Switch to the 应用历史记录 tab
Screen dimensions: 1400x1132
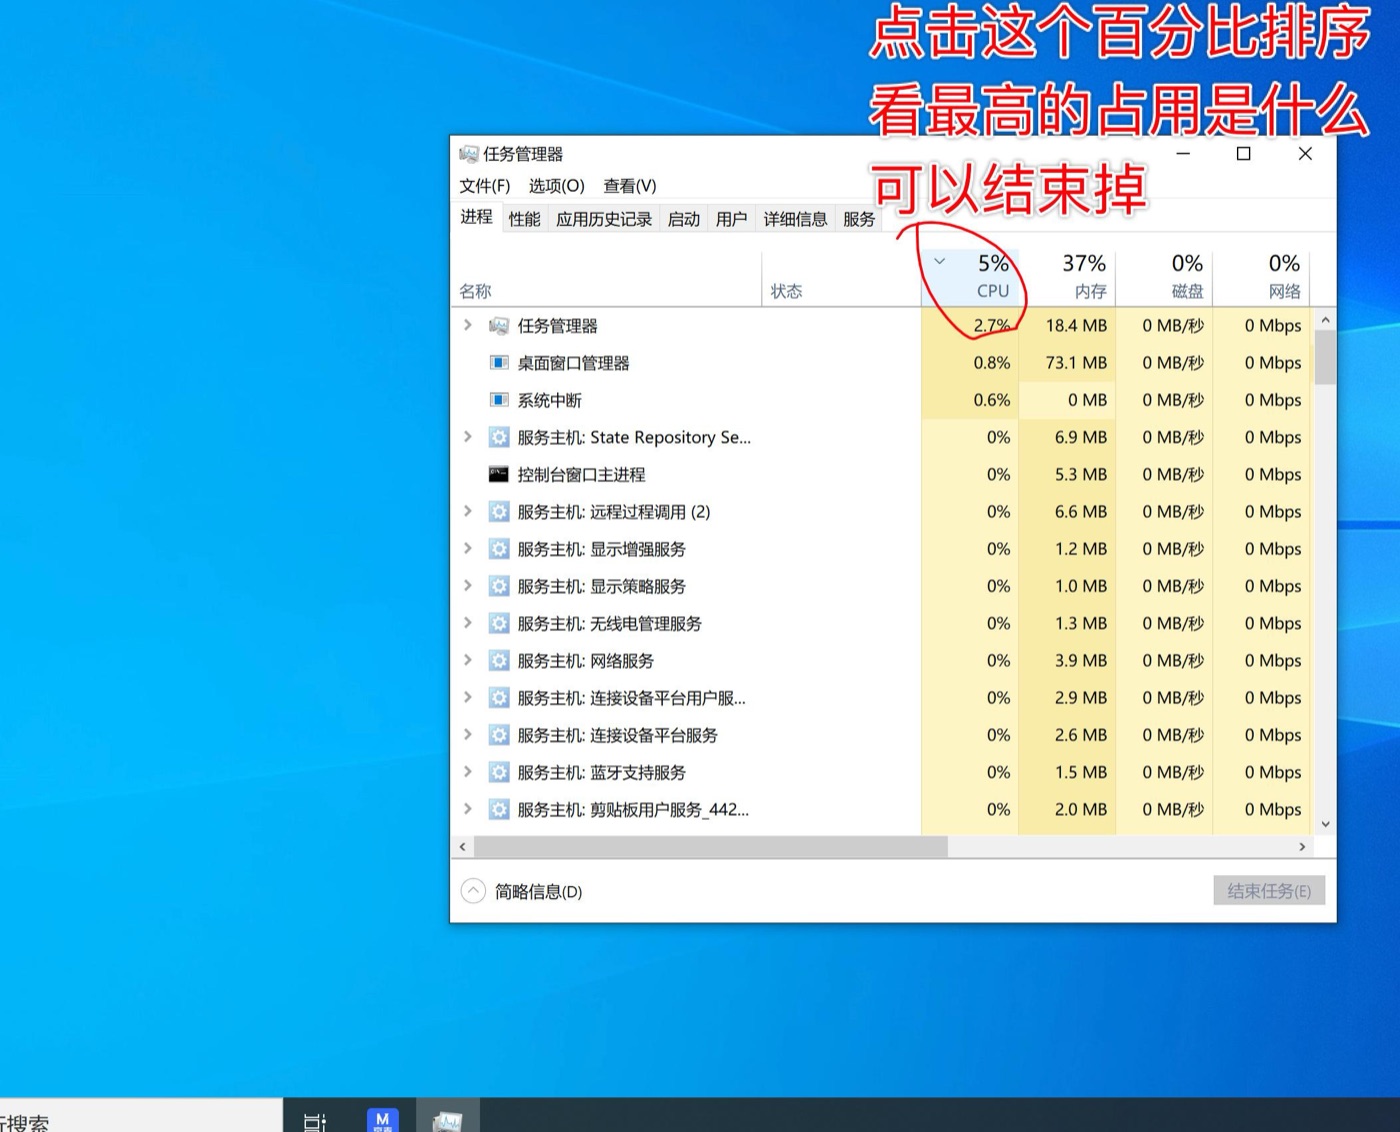(x=604, y=219)
